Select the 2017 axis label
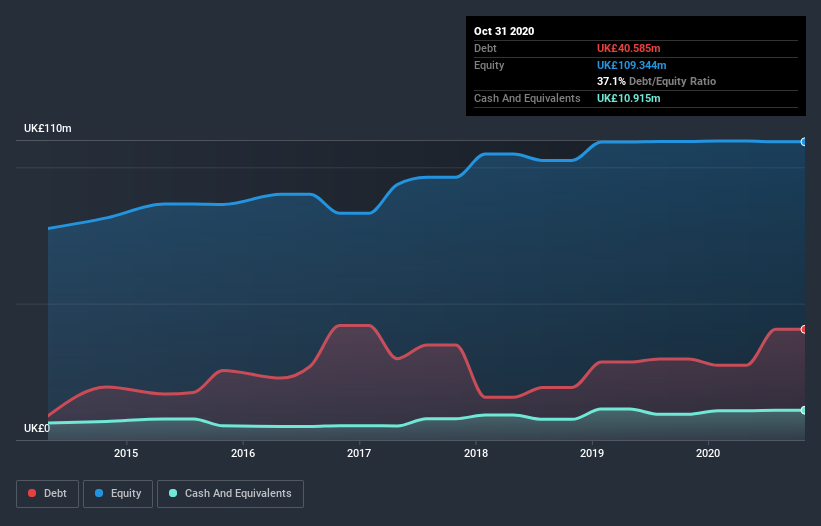The height and width of the screenshot is (526, 821). pyautogui.click(x=359, y=453)
